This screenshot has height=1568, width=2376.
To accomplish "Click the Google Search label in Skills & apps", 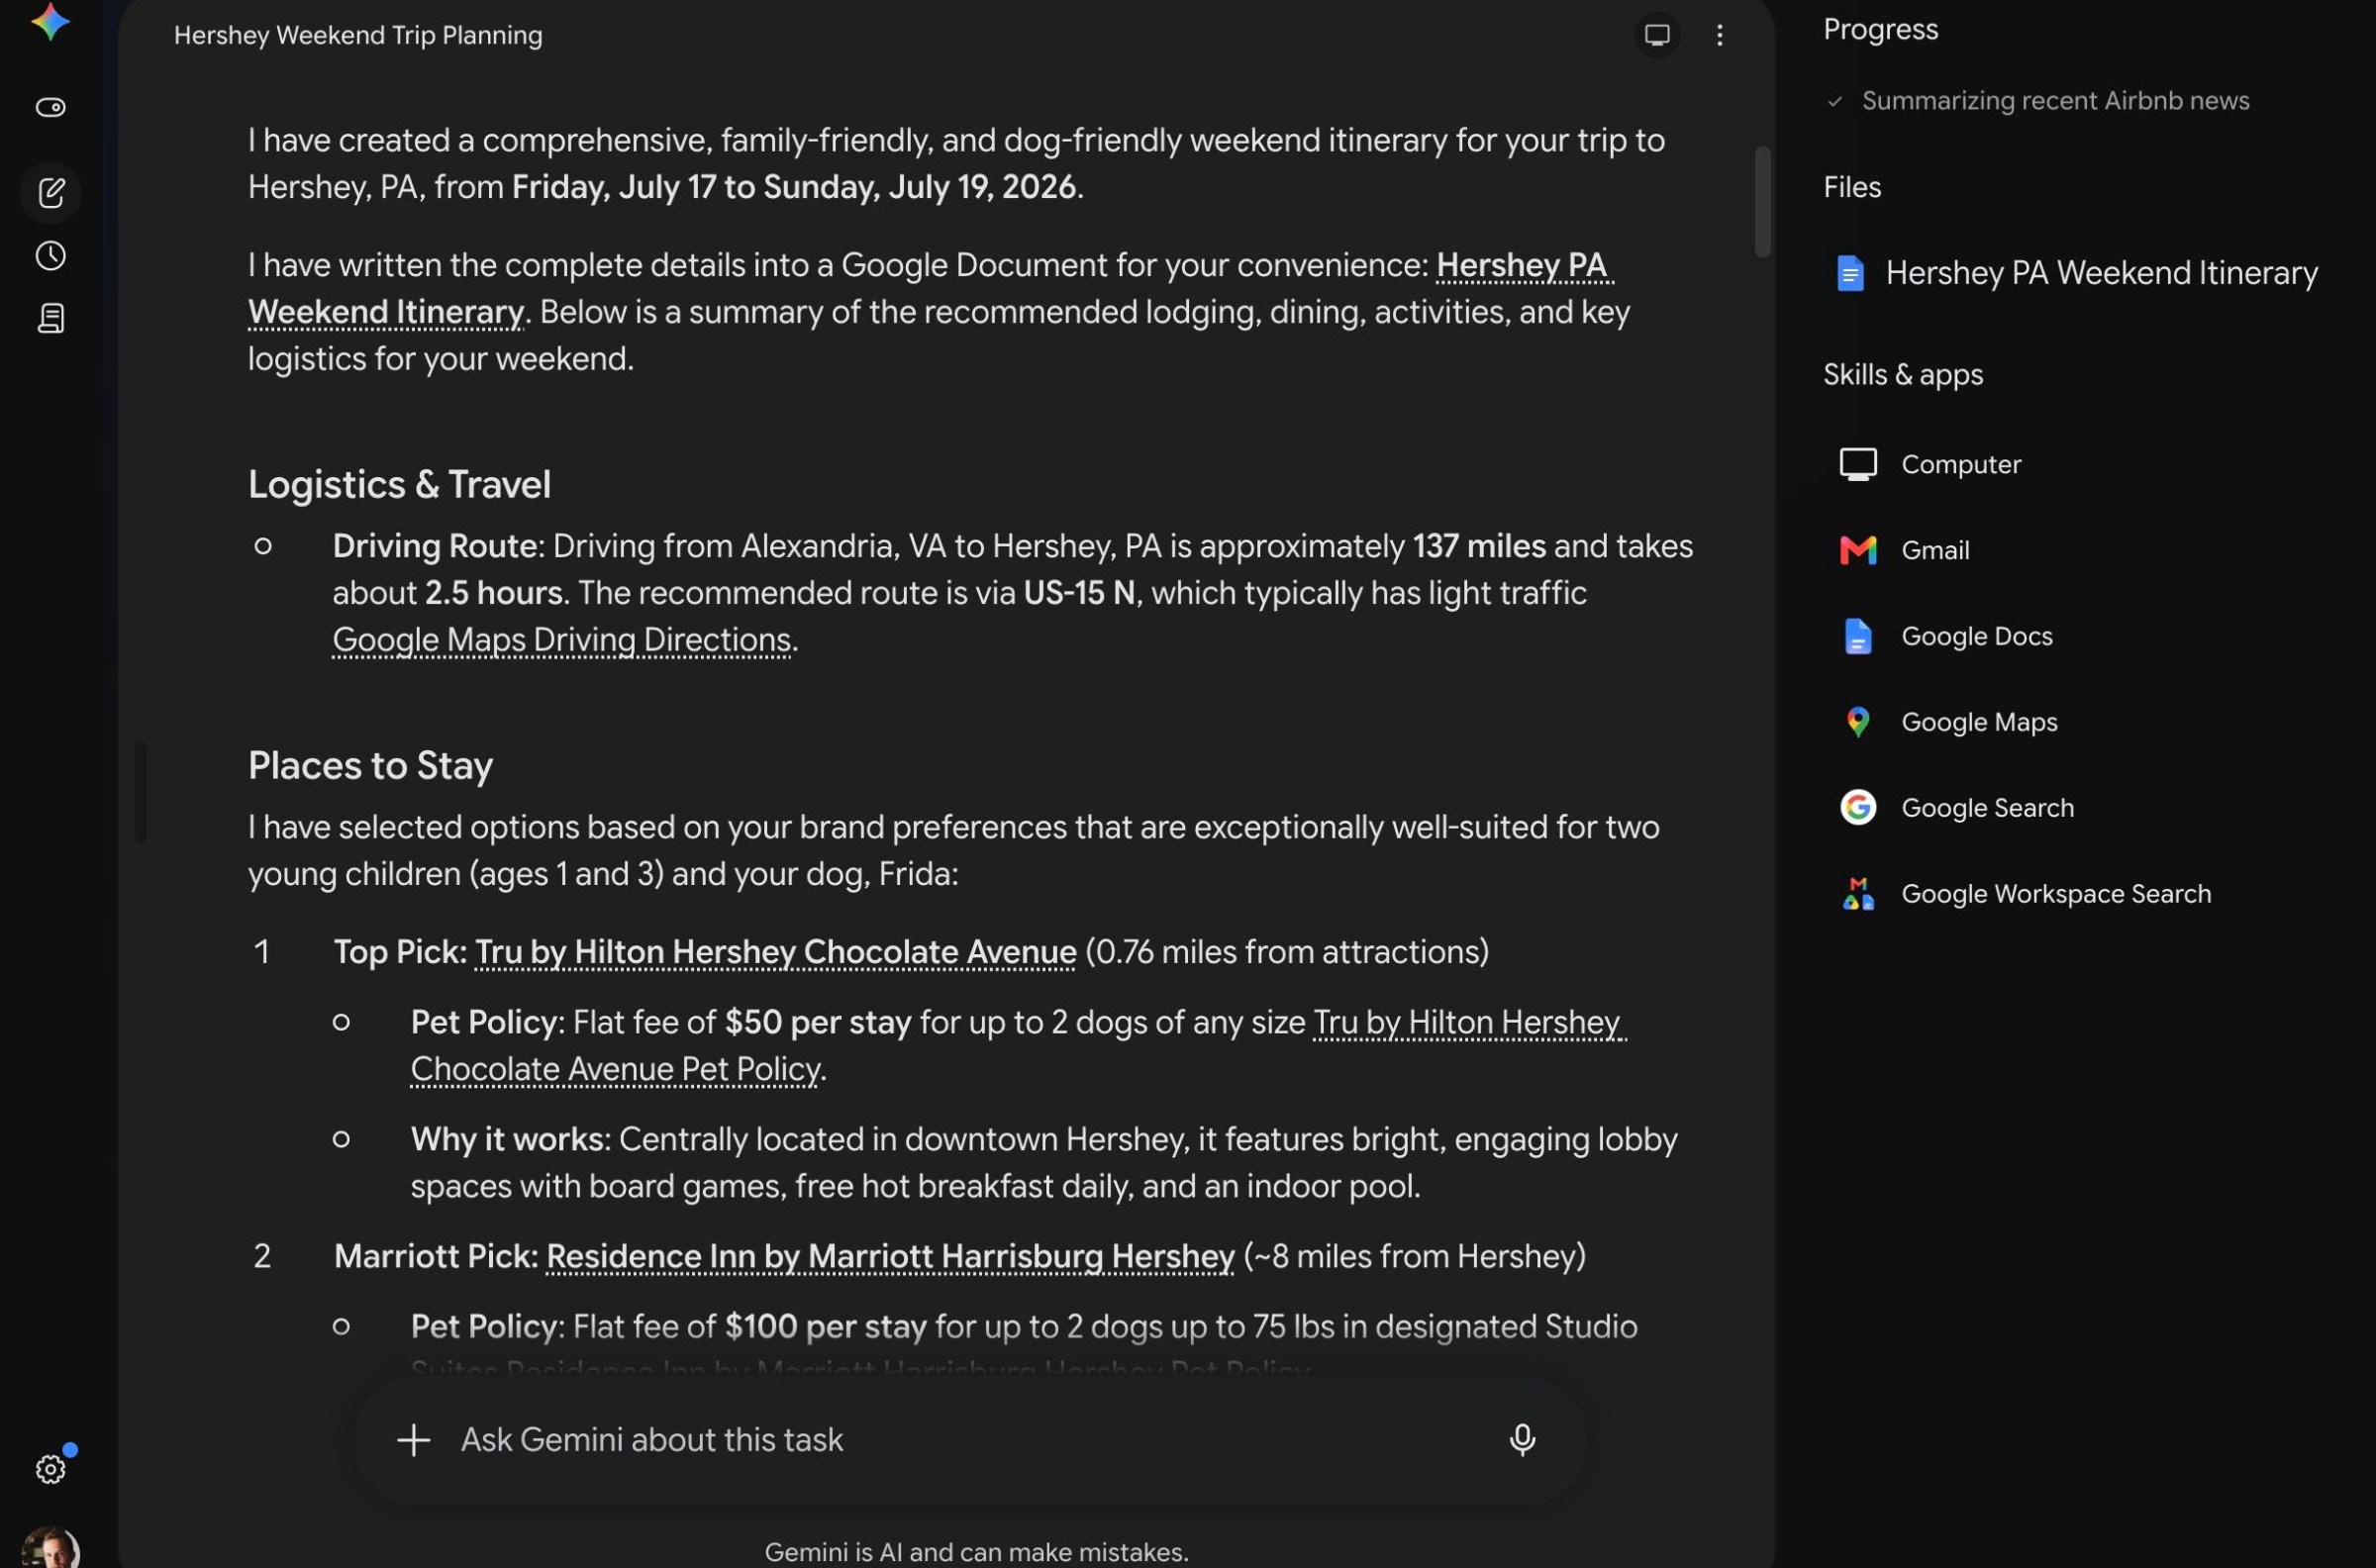I will coord(1987,808).
